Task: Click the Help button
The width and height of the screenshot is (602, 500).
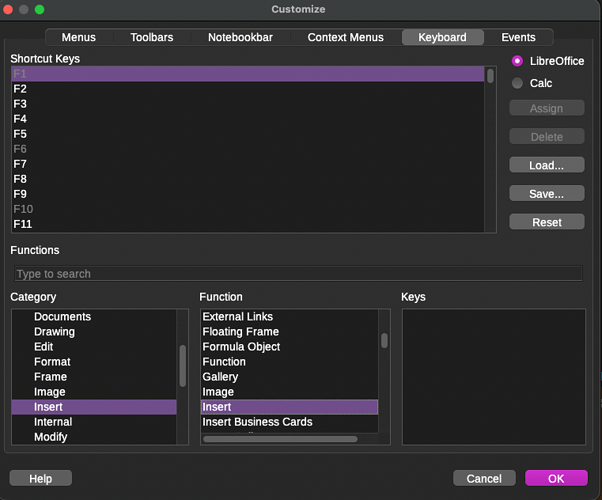Action: tap(40, 478)
